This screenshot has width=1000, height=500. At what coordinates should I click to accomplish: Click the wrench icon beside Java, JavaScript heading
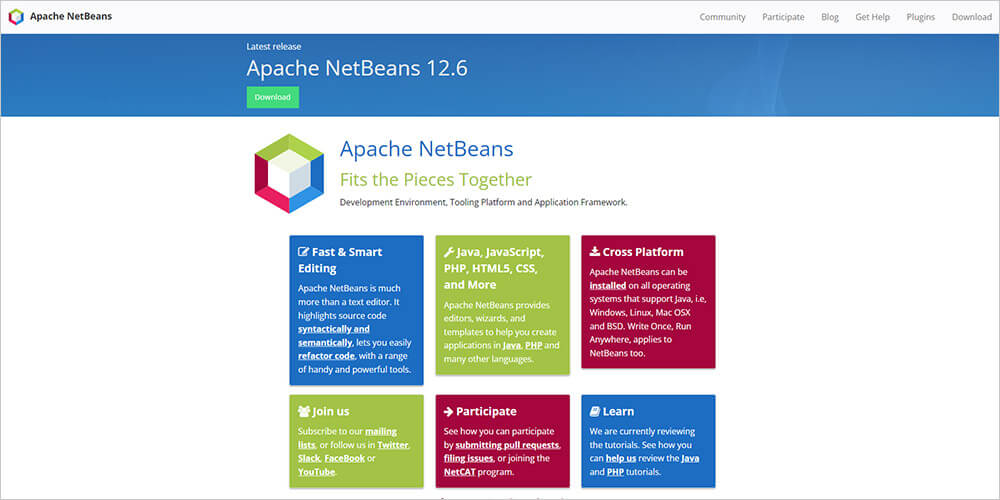[x=449, y=252]
